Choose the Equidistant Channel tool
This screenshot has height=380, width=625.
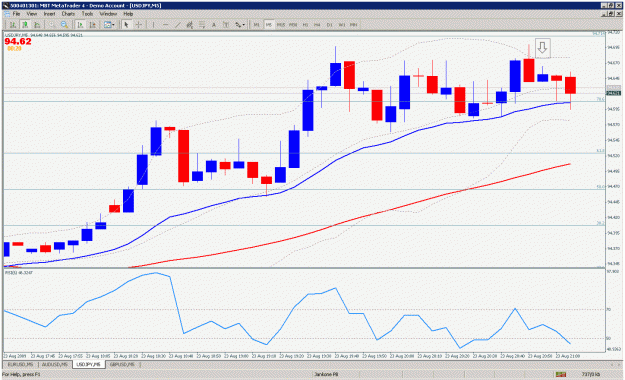tap(190, 25)
